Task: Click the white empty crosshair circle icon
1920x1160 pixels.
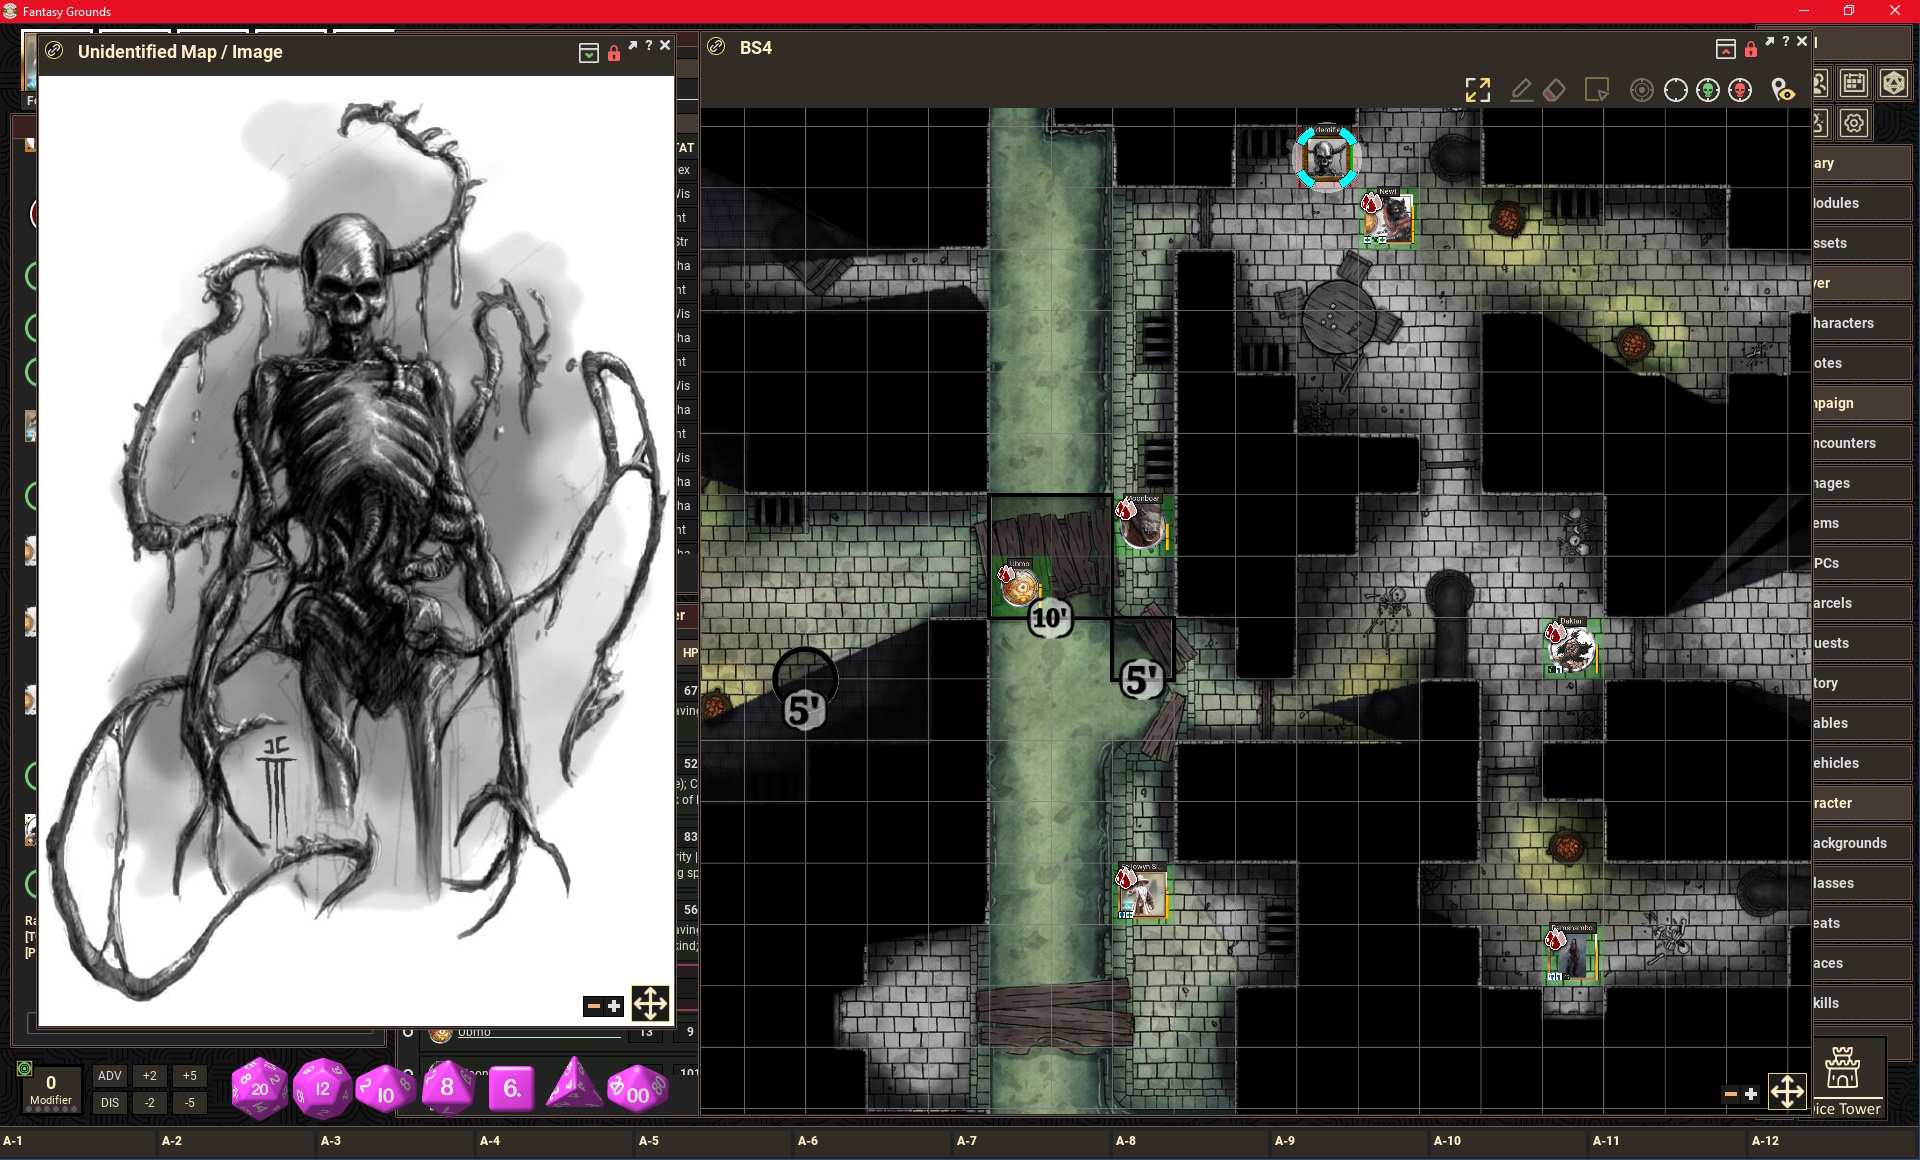Action: coord(1675,90)
